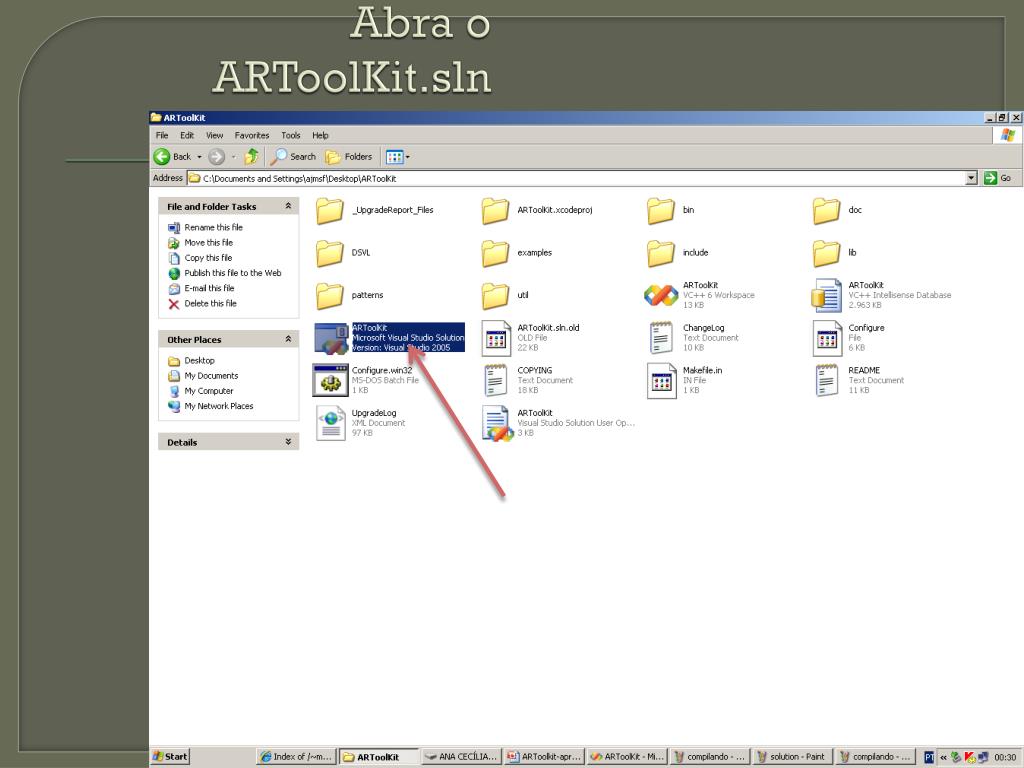The image size is (1024, 768).
Task: Open the Views dropdown in toolbar
Action: click(x=398, y=157)
